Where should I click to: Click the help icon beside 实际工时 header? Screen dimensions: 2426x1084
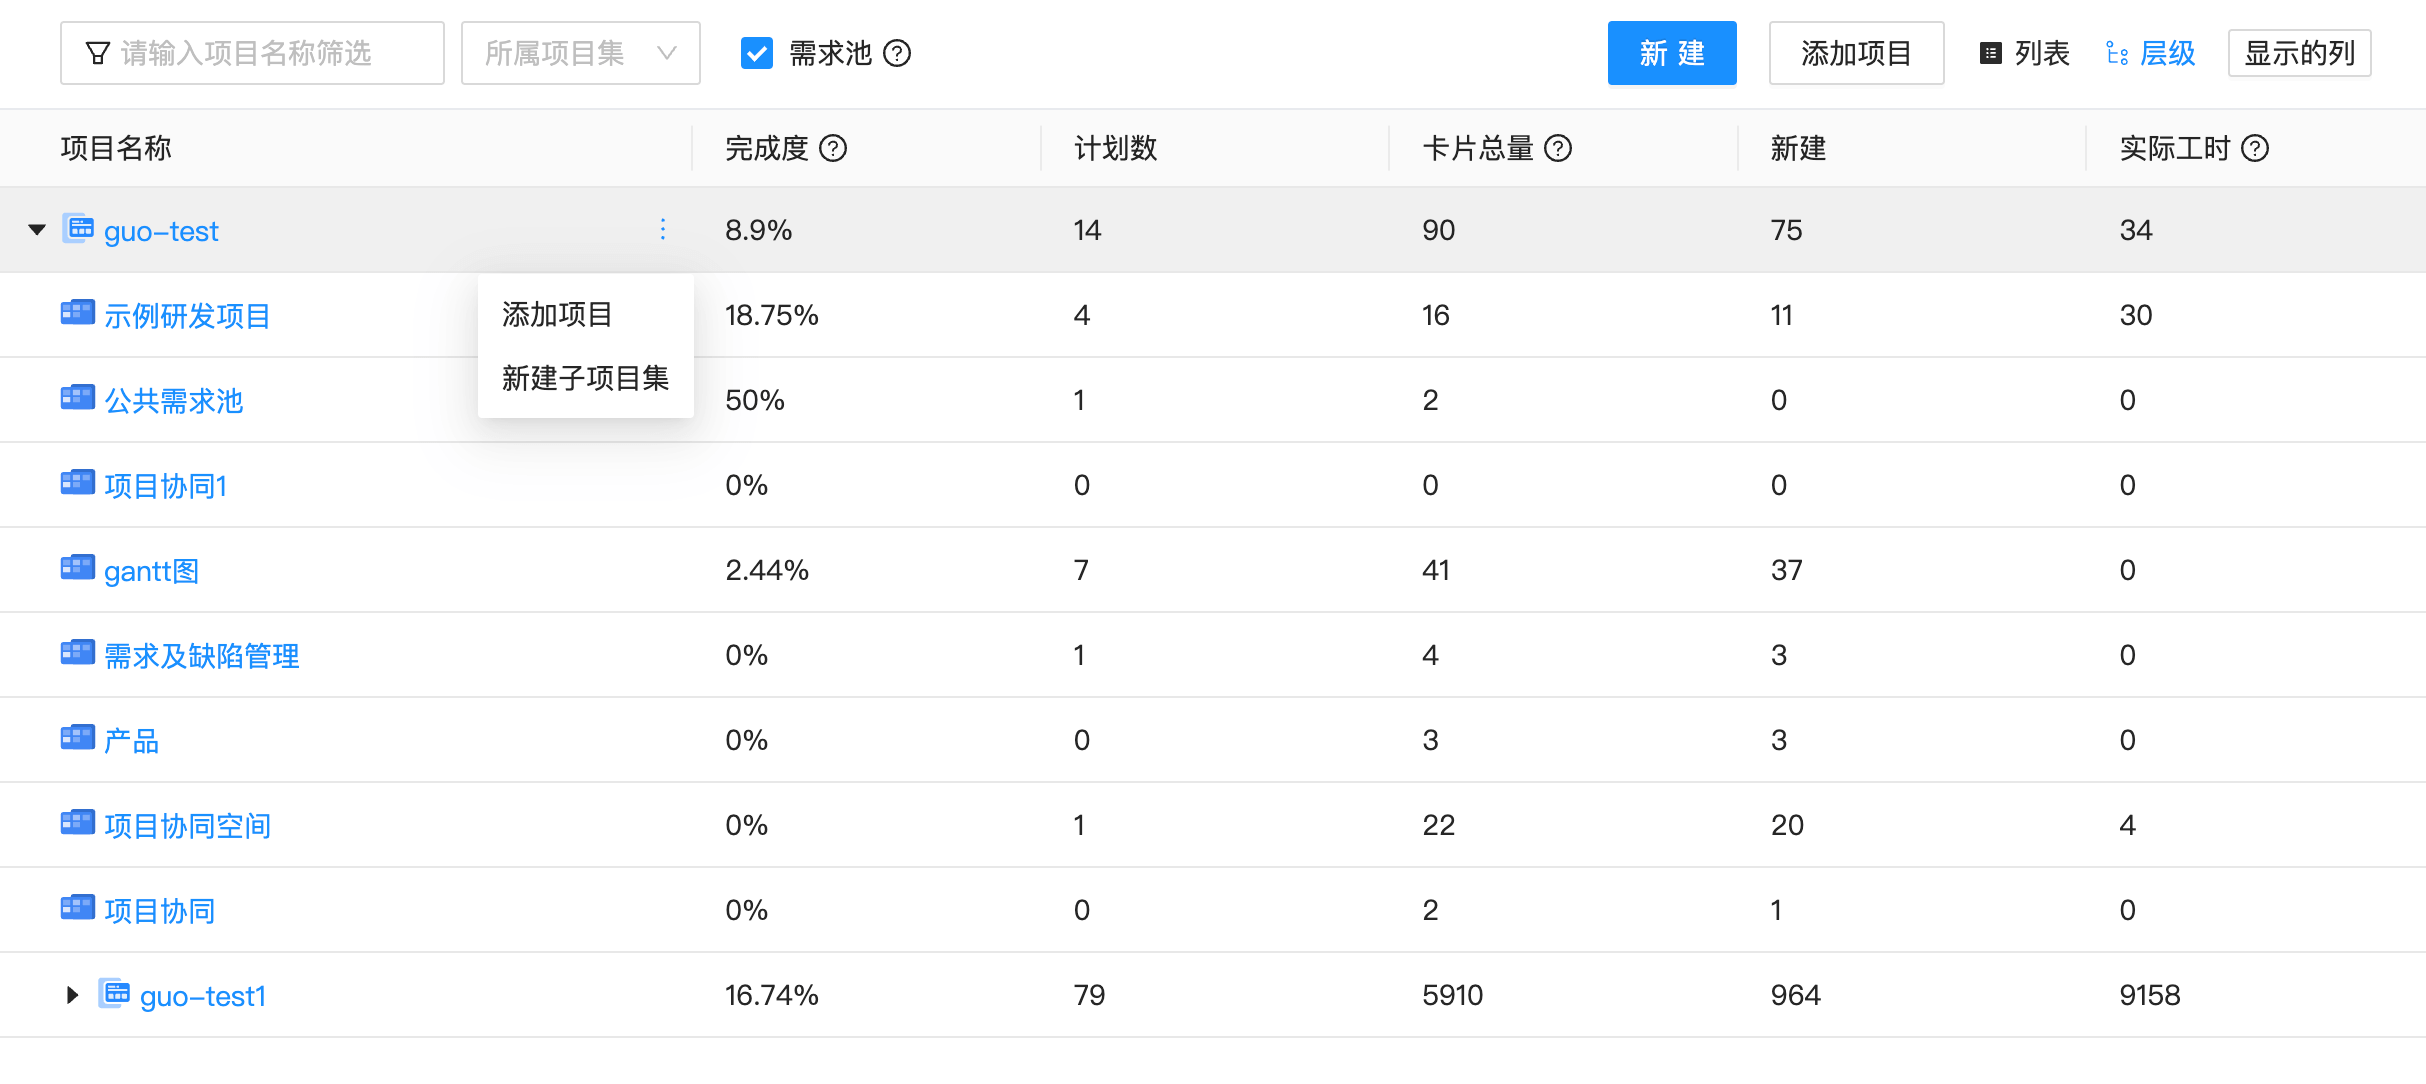point(2256,148)
